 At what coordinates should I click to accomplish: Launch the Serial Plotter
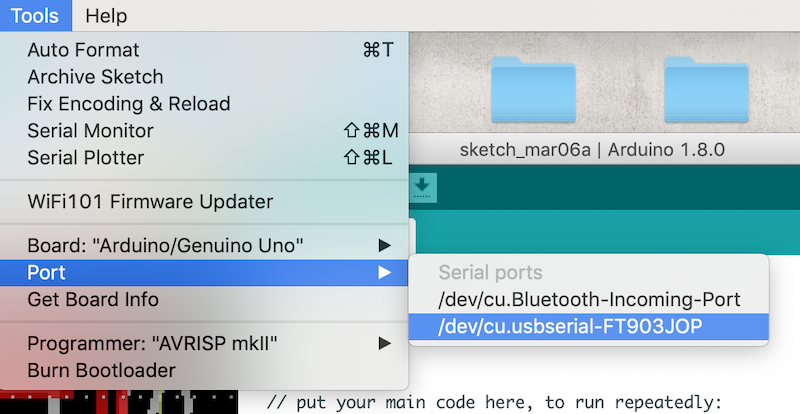[204, 158]
